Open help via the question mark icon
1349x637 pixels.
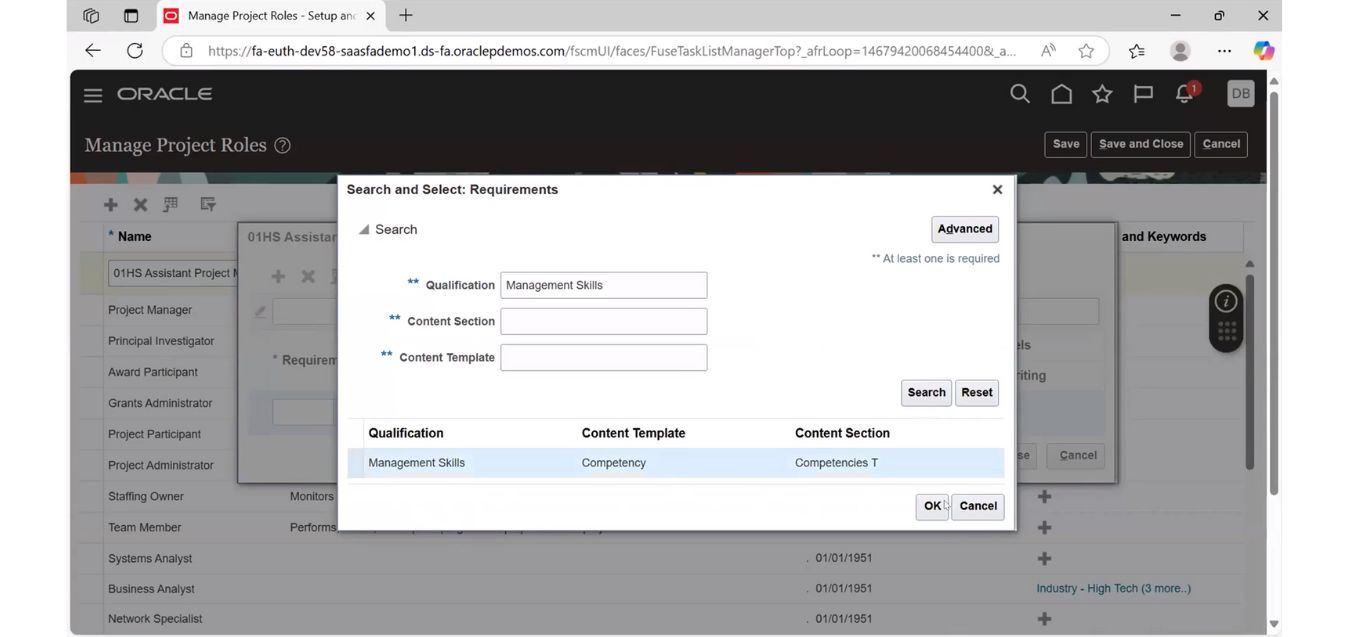coord(282,145)
